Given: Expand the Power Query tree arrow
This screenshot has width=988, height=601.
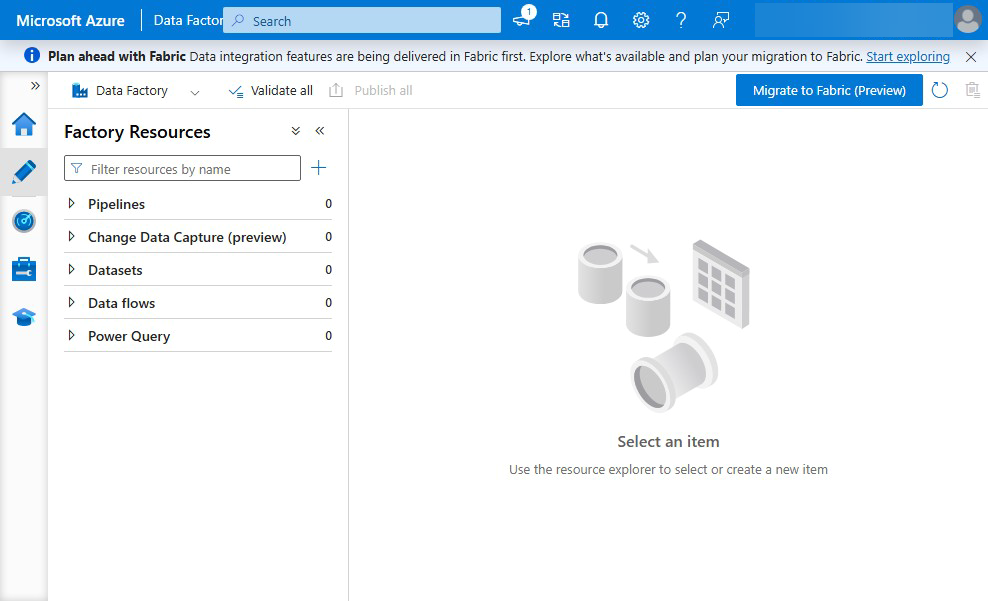Looking at the screenshot, I should pyautogui.click(x=71, y=335).
